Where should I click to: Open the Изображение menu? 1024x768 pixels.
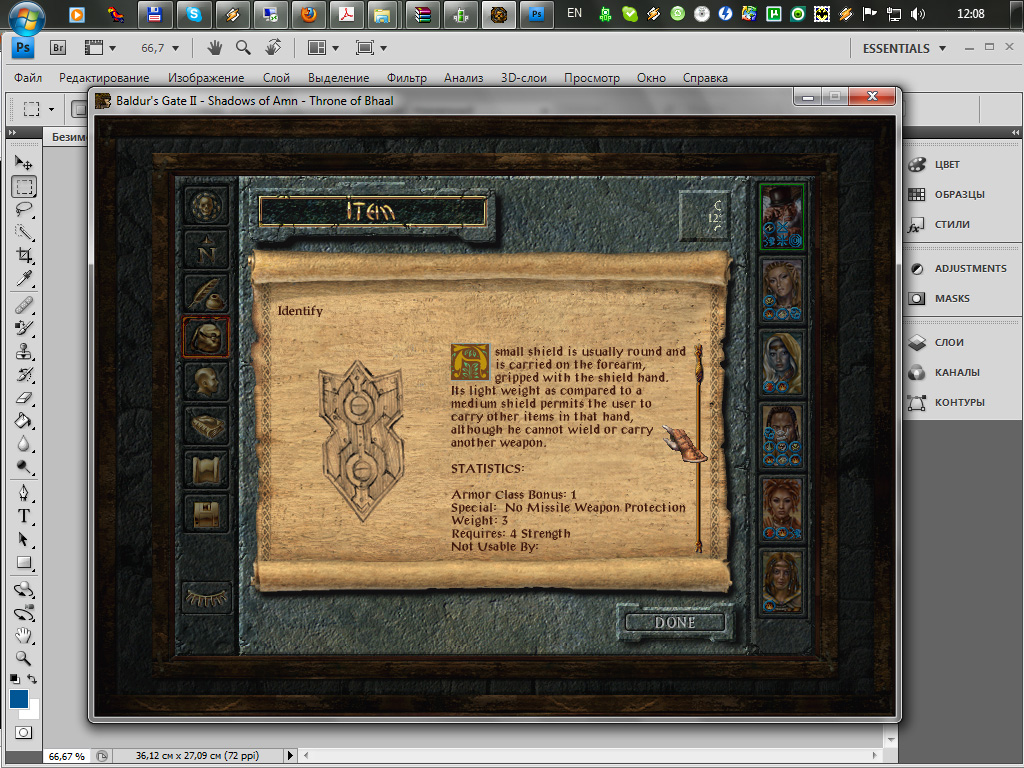[x=206, y=78]
